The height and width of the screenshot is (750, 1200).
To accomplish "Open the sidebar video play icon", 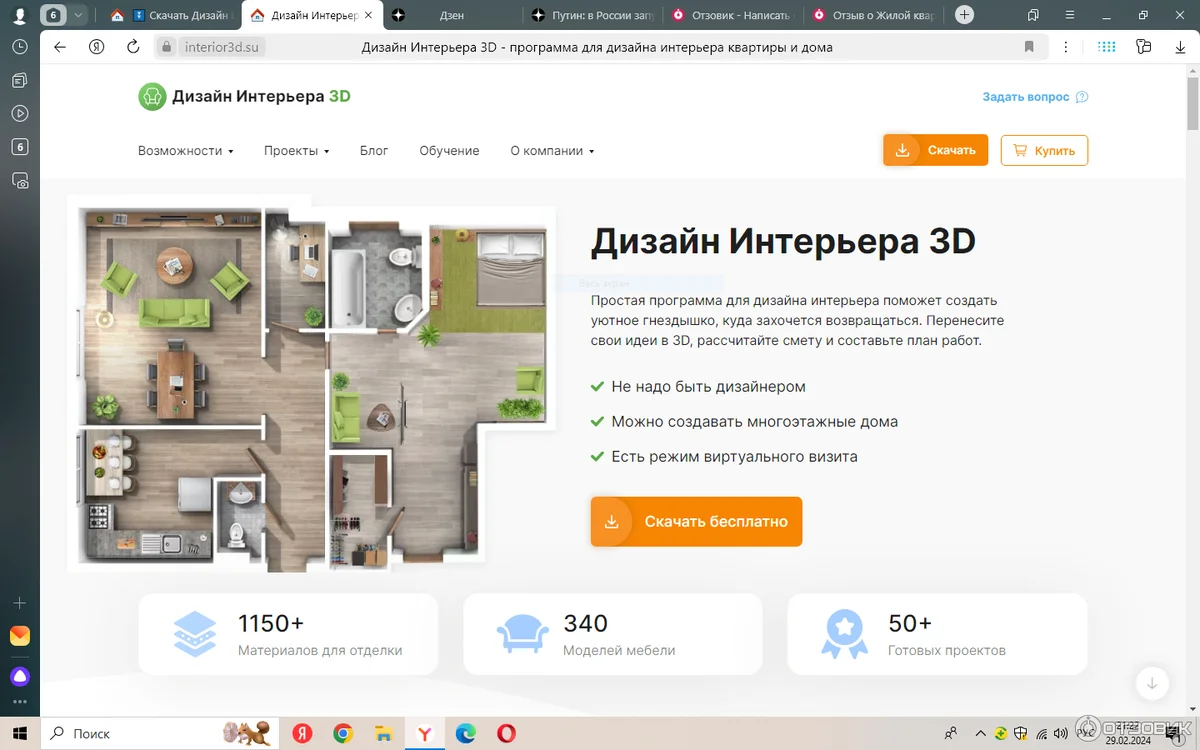I will point(19,113).
